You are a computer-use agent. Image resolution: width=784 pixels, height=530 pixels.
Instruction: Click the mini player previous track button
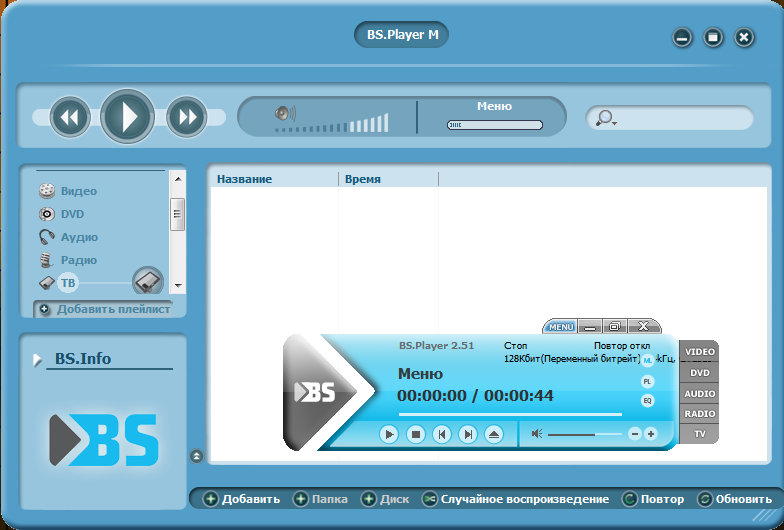coord(442,434)
